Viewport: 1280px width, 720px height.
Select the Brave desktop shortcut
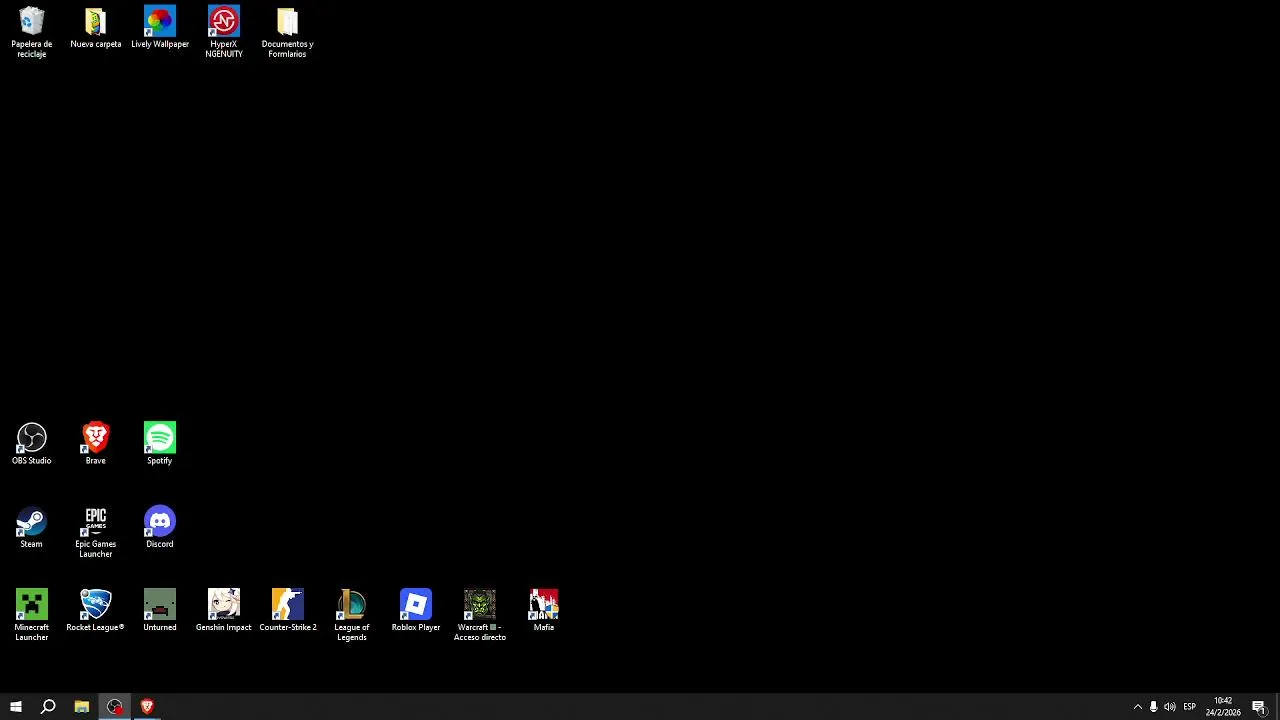pos(96,444)
